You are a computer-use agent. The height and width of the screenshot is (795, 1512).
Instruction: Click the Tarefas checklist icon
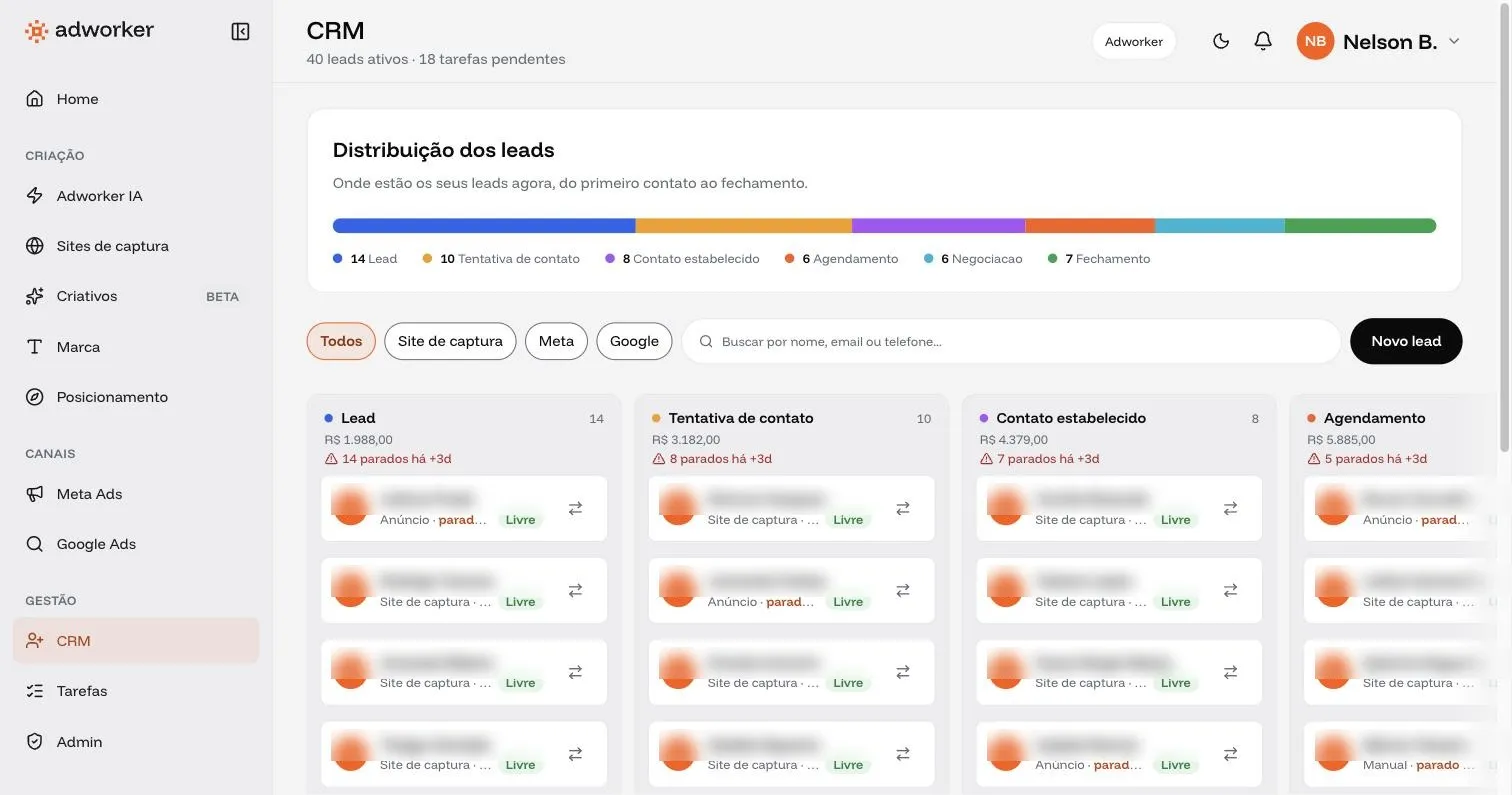point(35,691)
